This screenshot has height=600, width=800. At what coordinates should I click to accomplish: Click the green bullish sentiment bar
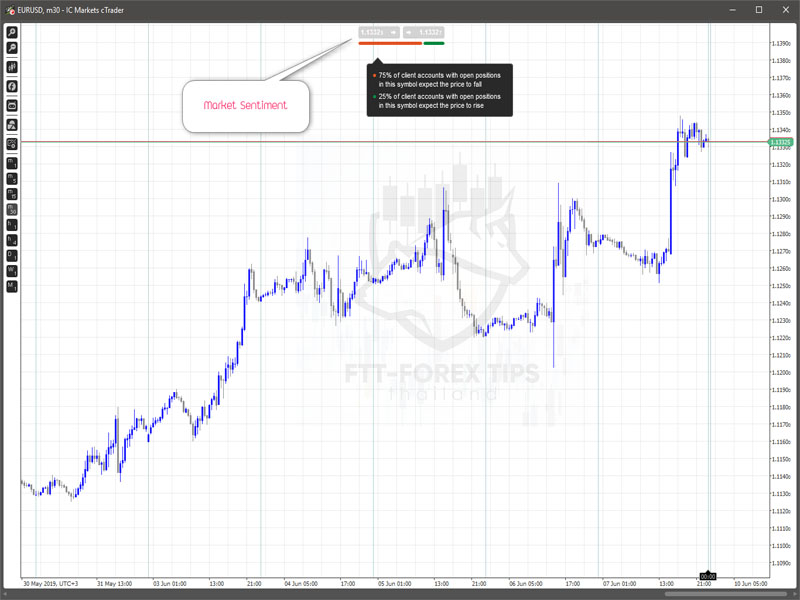coord(434,43)
